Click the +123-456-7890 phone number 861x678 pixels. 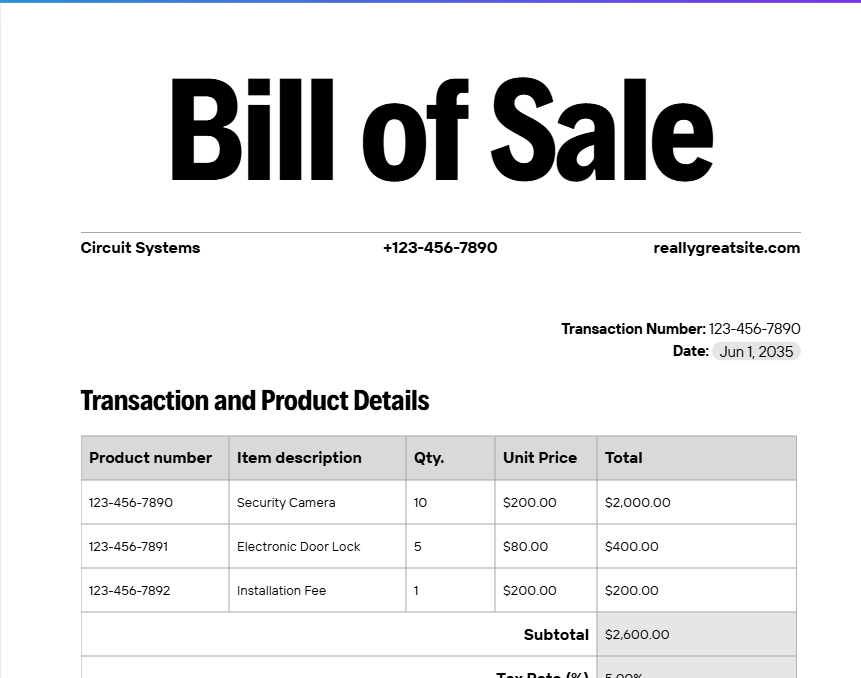(440, 248)
